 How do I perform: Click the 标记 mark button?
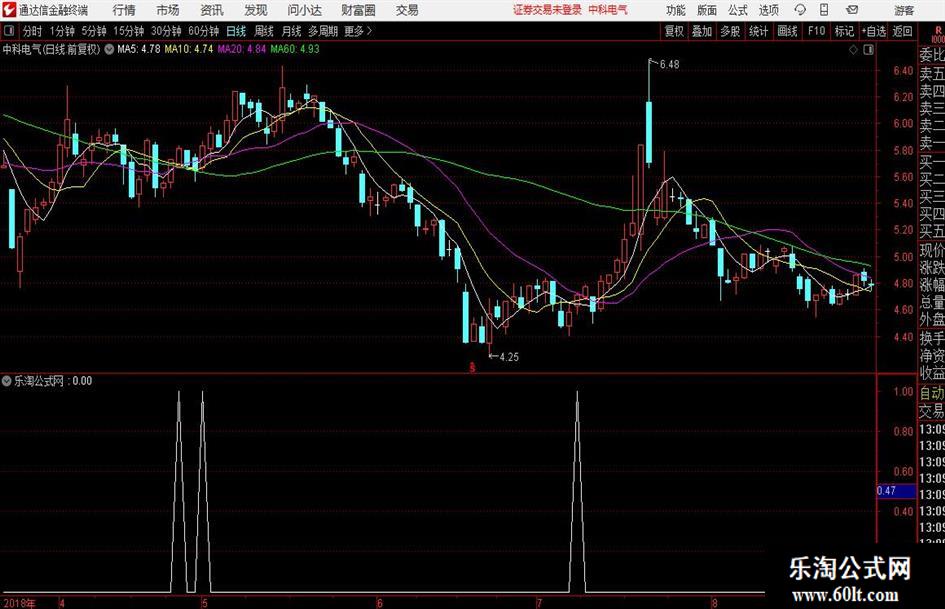coord(844,31)
